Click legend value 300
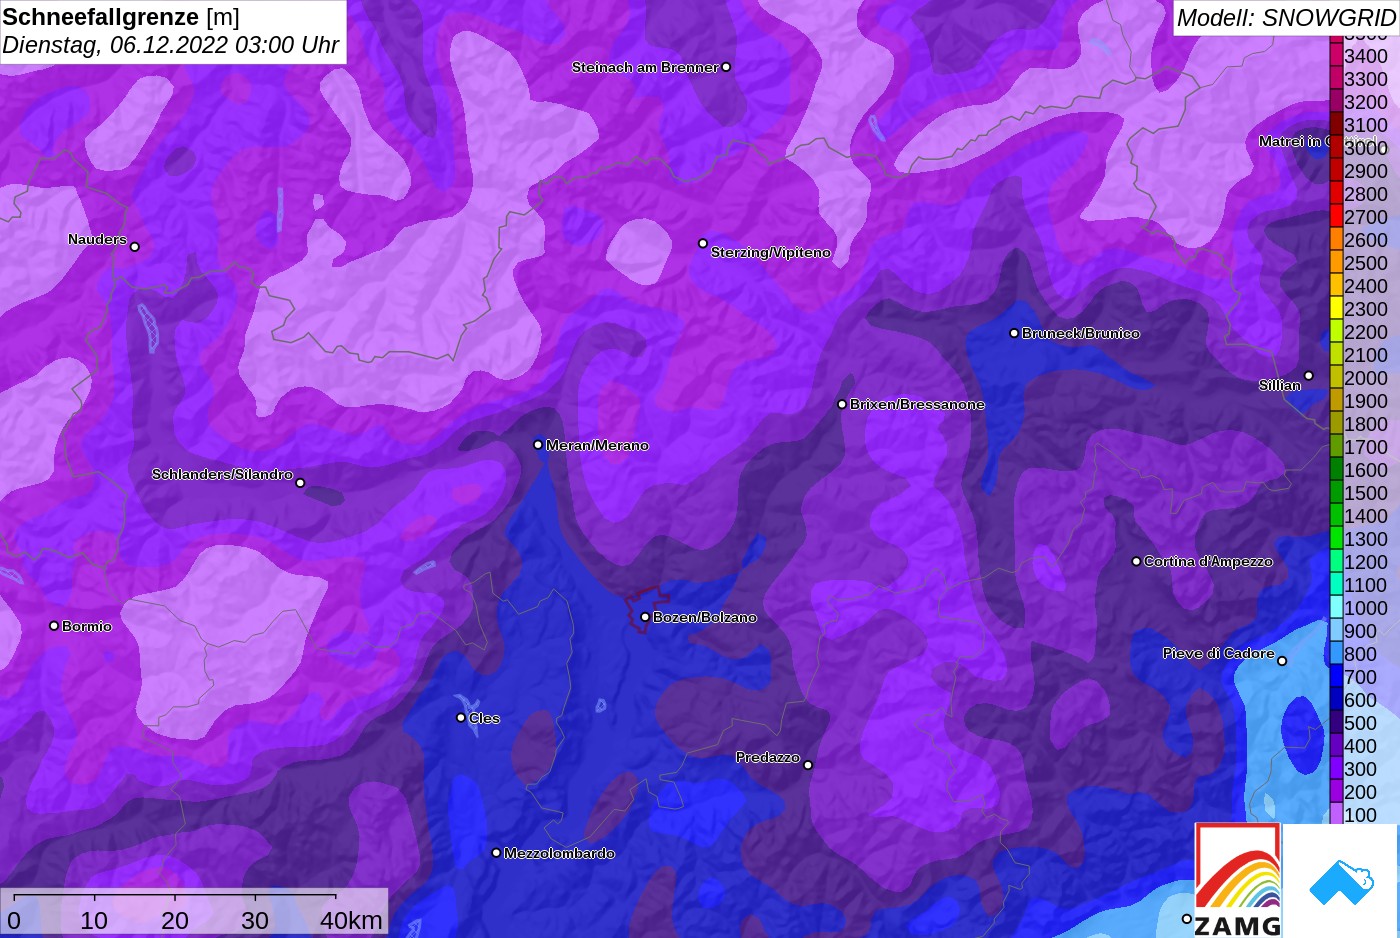Viewport: 1400px width, 938px height. pos(1361,769)
